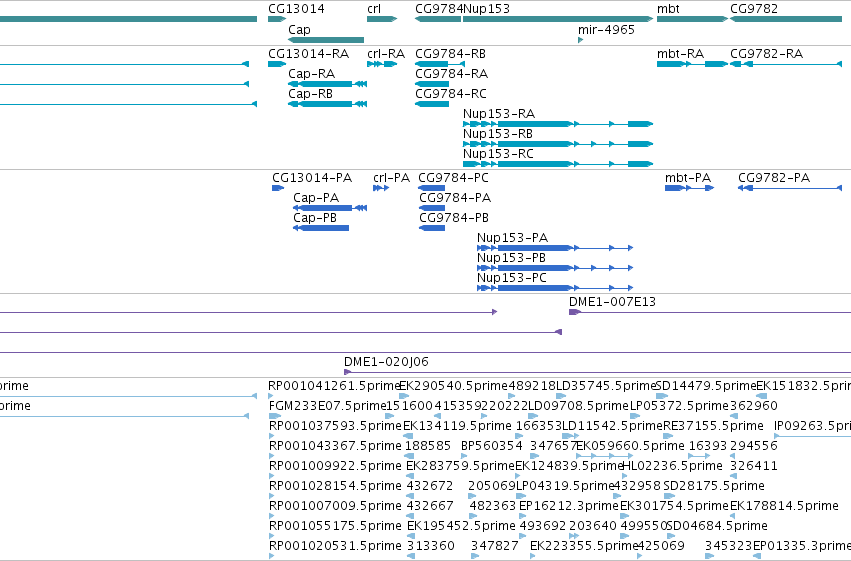This screenshot has width=851, height=561.
Task: Select the LP05372.5prime cDNA label
Action: tap(679, 406)
